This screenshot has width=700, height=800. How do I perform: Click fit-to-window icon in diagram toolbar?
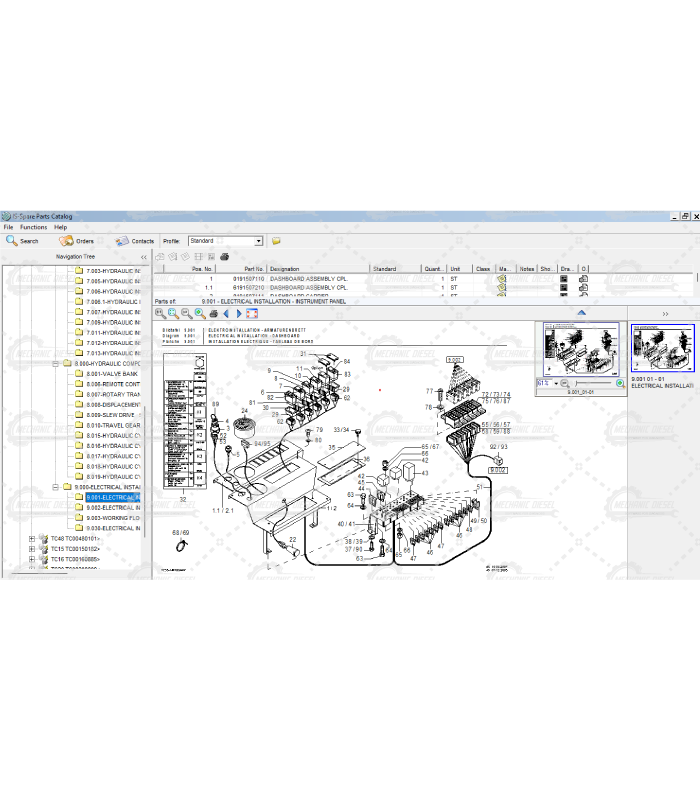251,313
